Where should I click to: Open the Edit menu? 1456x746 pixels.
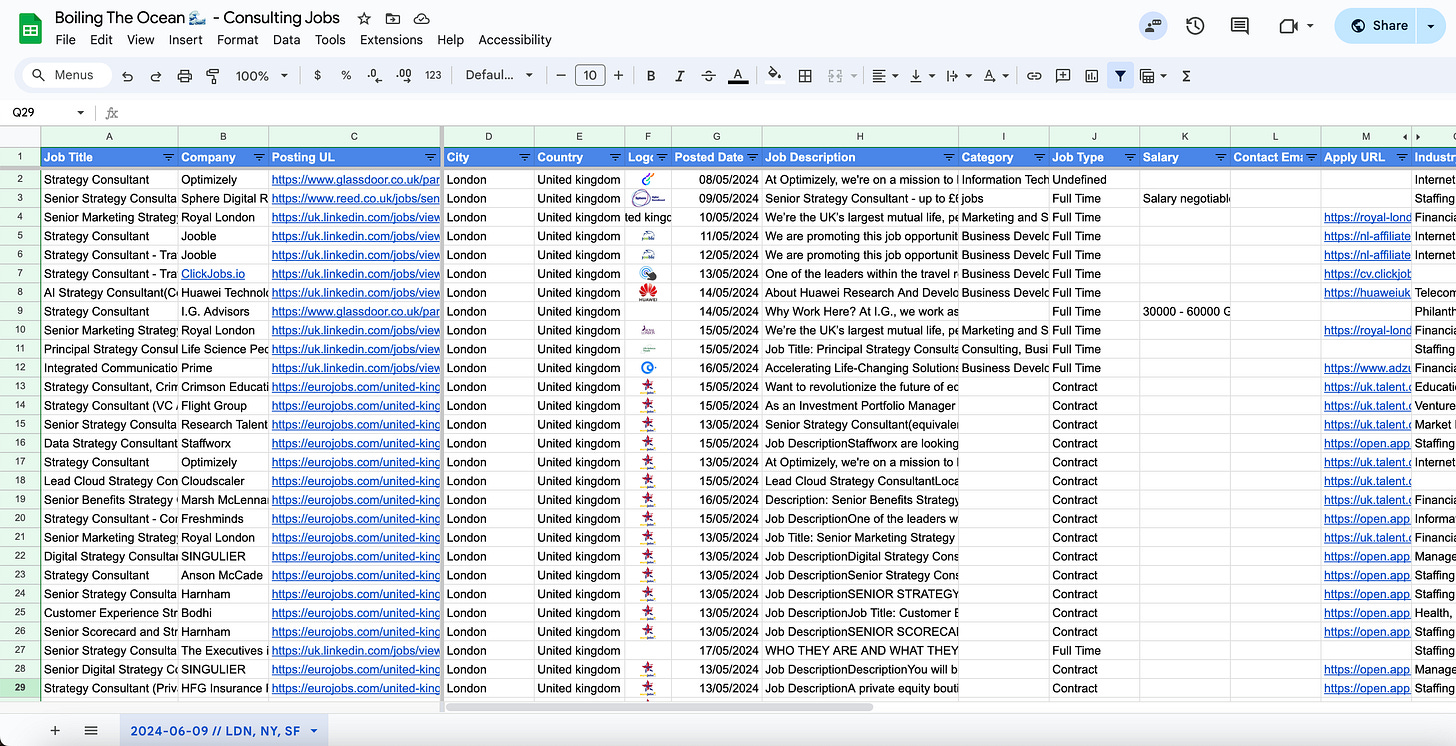(101, 40)
